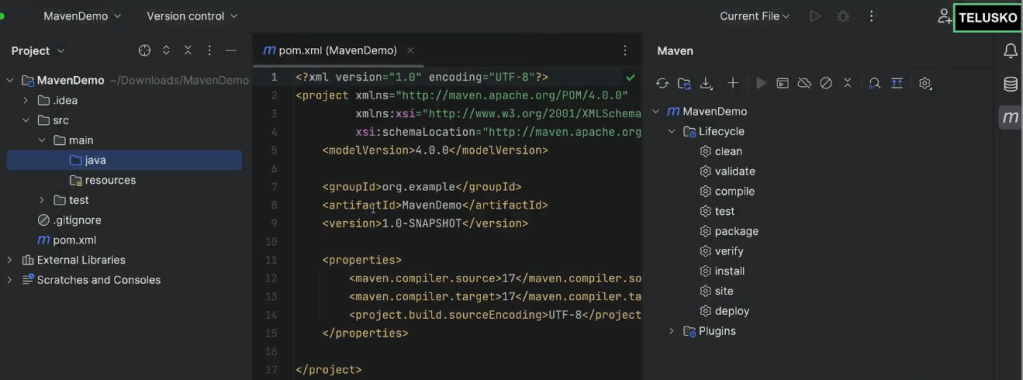Select the clean lifecycle goal
The height and width of the screenshot is (380, 1023).
[x=721, y=151]
